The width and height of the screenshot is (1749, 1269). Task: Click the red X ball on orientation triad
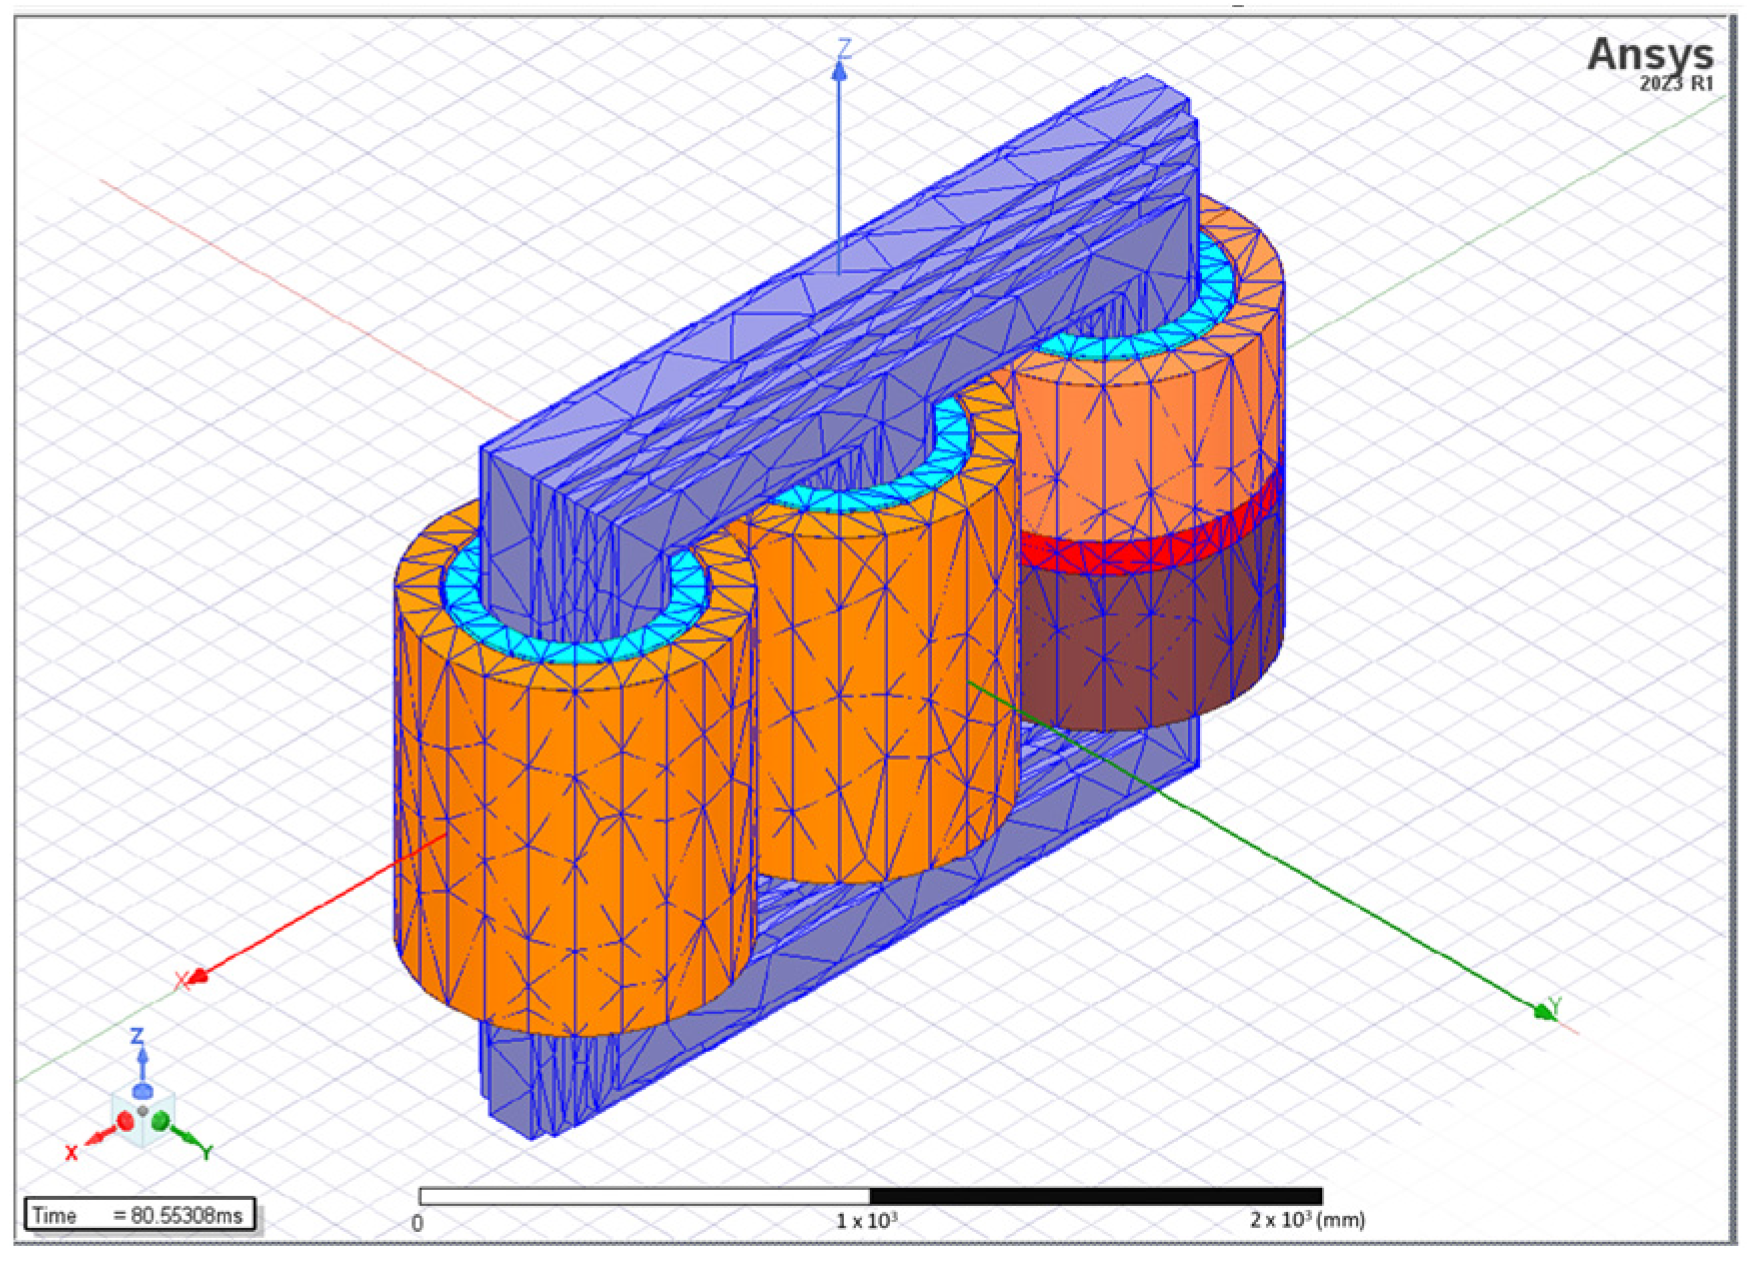126,1122
